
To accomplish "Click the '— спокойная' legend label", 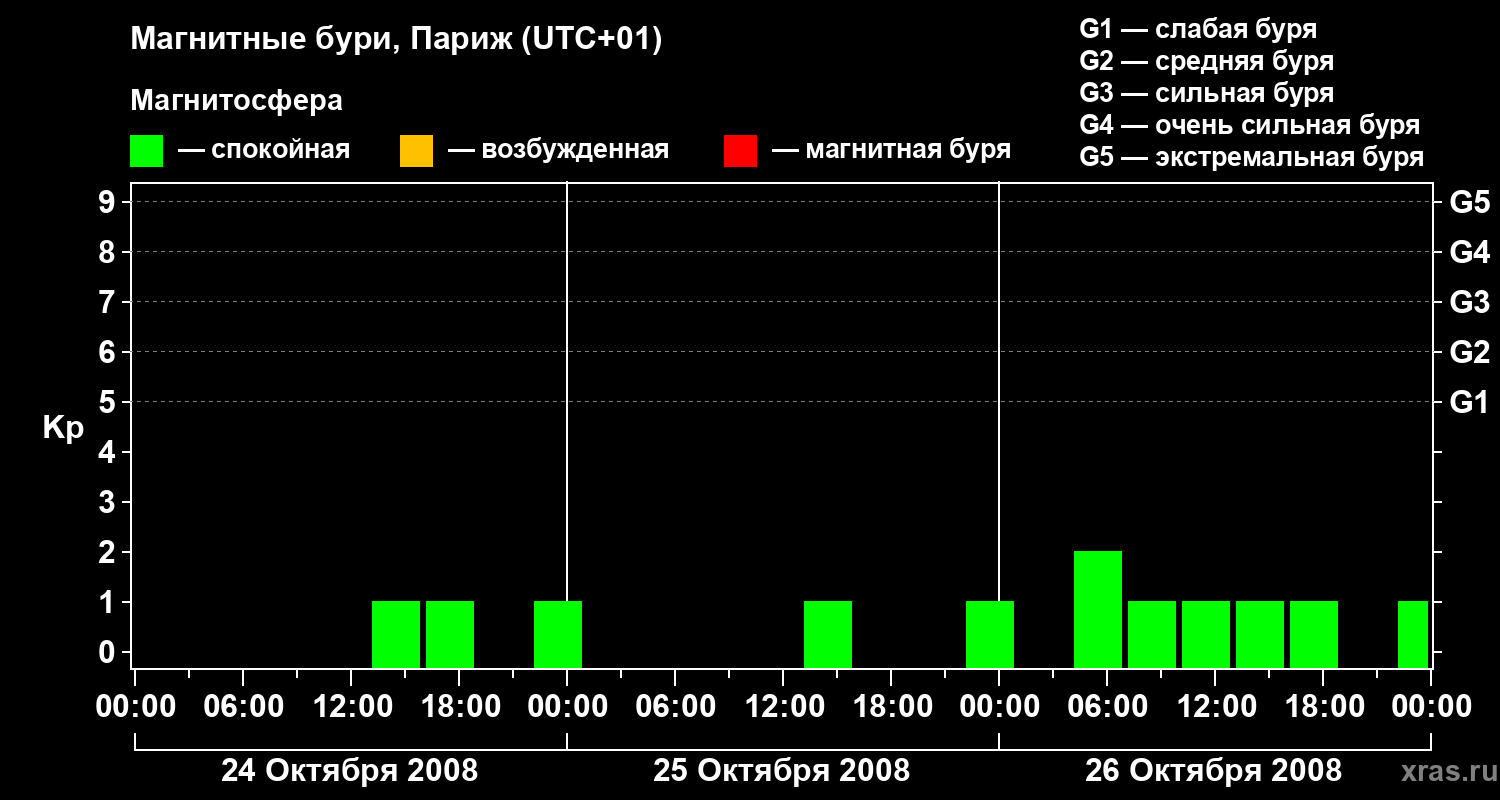I will click(264, 150).
